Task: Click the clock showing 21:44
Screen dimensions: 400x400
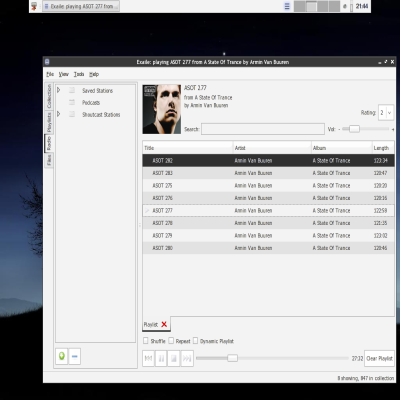Action: click(x=362, y=6)
